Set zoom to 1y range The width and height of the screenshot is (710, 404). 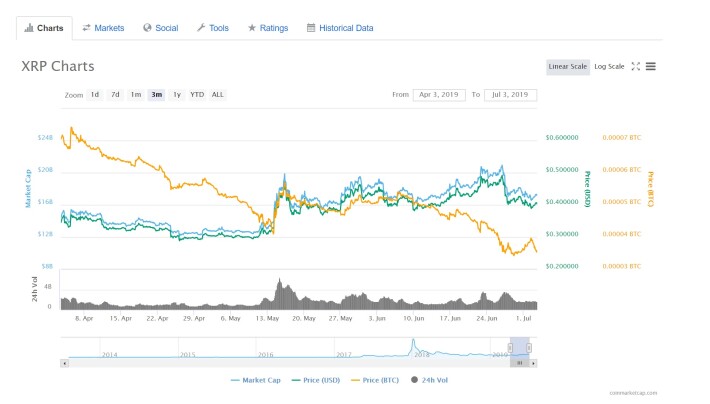pyautogui.click(x=177, y=95)
